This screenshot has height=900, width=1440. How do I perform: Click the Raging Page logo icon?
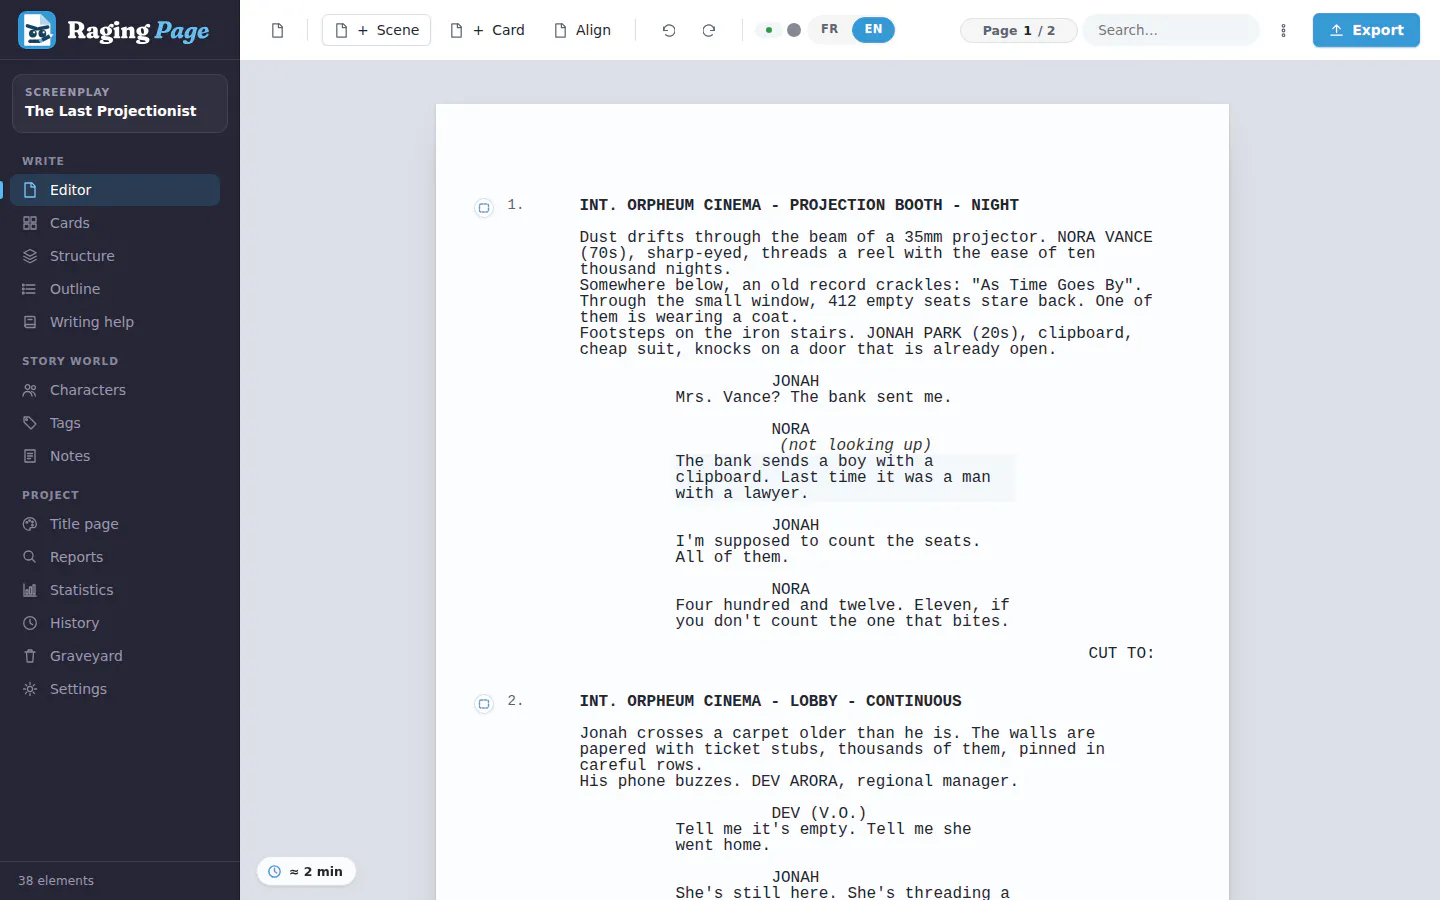tap(37, 30)
